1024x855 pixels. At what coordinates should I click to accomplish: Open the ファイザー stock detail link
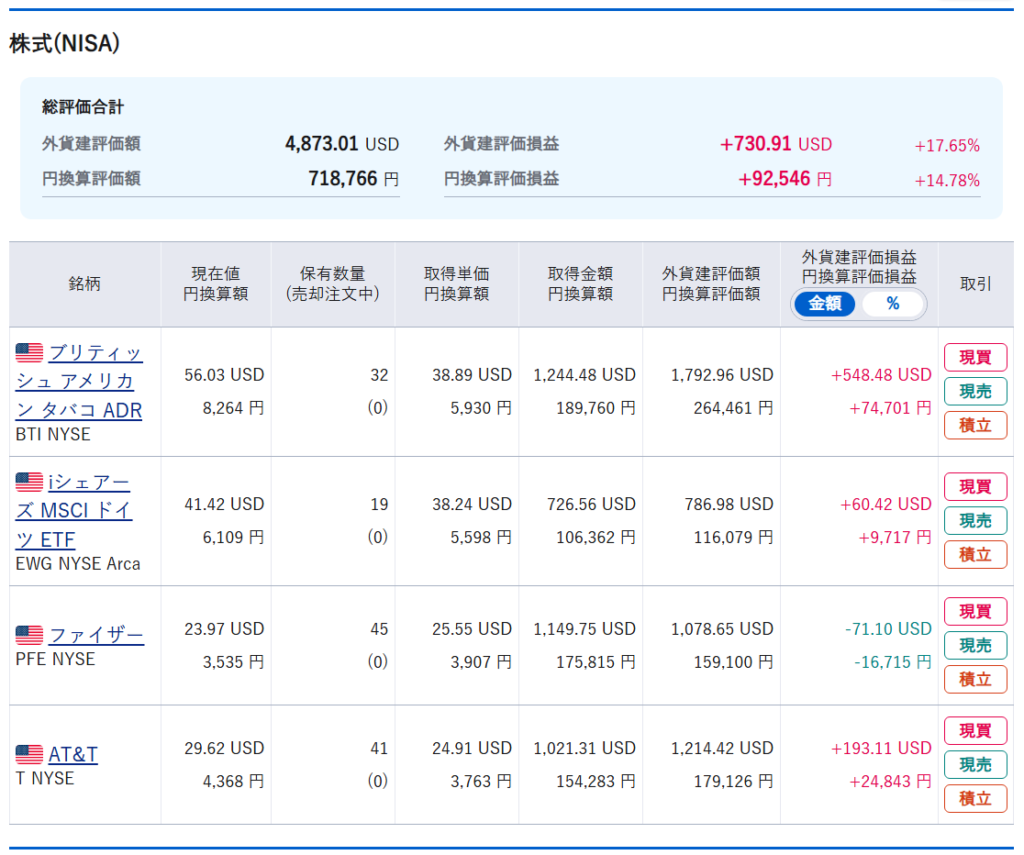[96, 635]
